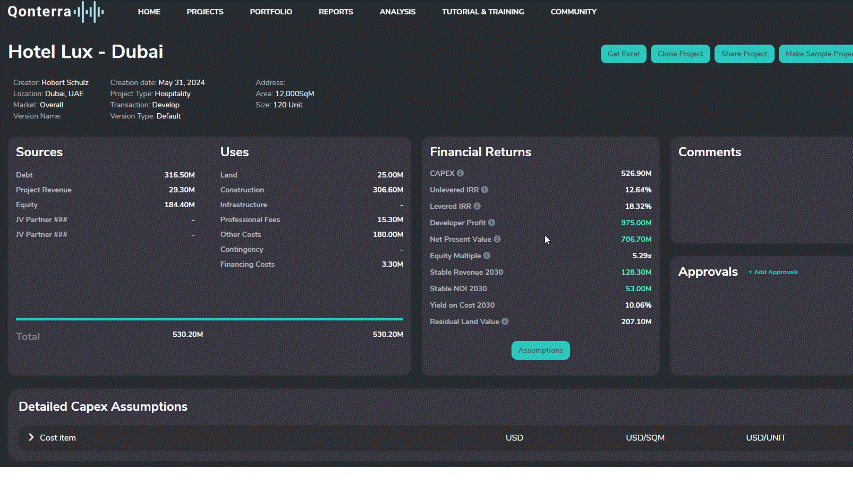Click the Get Excel button
This screenshot has width=853, height=480.
click(x=623, y=54)
